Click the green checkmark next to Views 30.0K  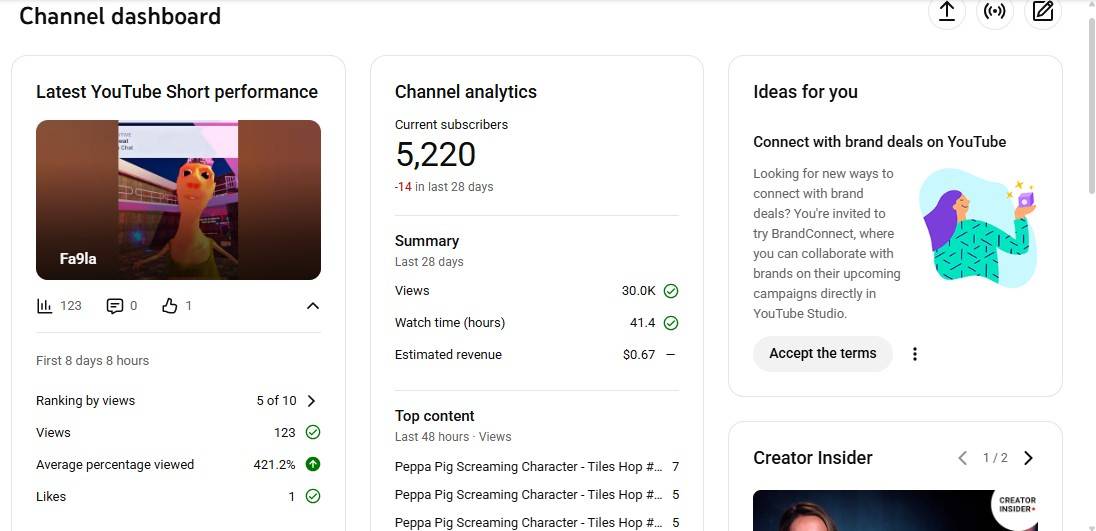[671, 291]
